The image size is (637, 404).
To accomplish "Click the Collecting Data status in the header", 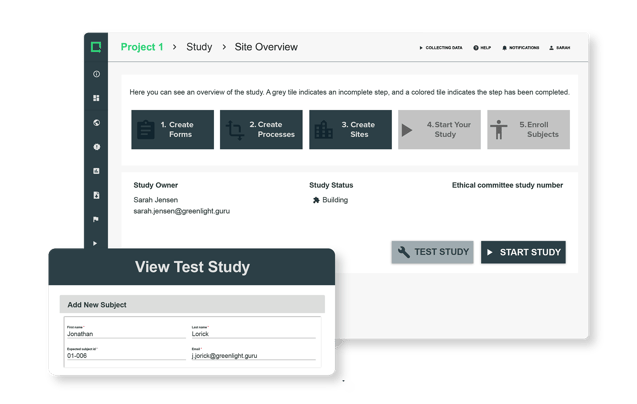I will pyautogui.click(x=439, y=47).
